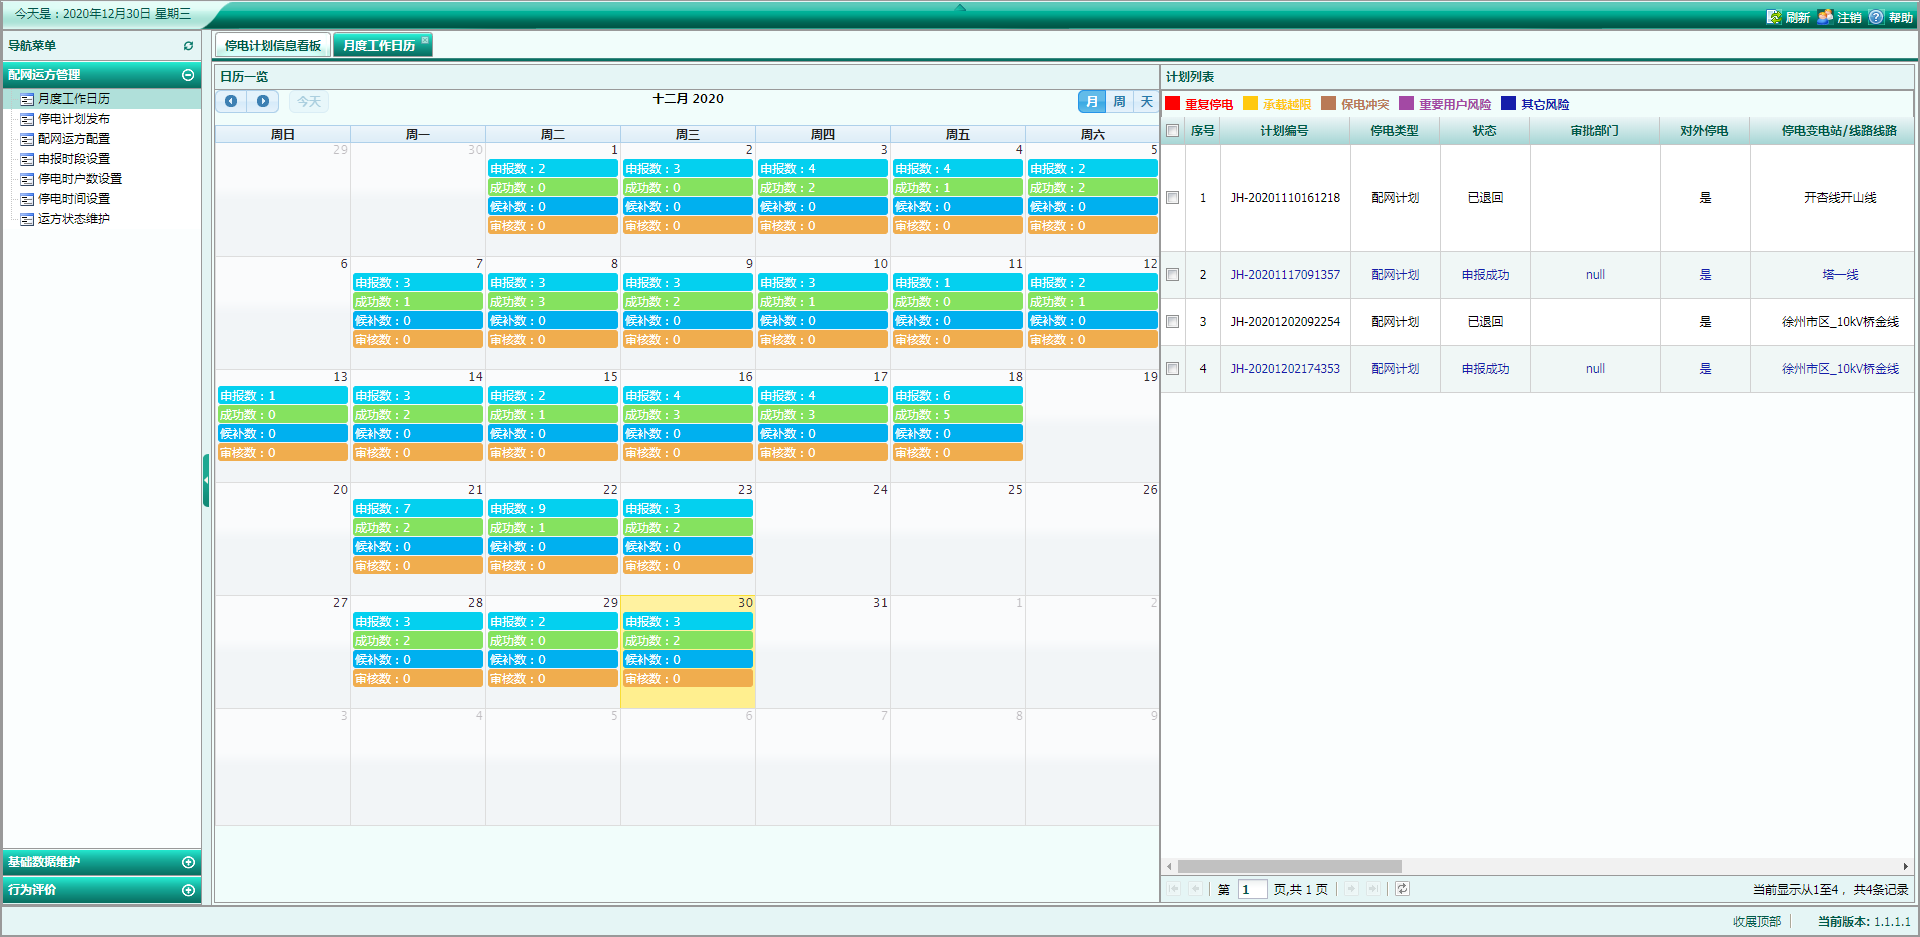The height and width of the screenshot is (937, 1920).
Task: Refresh the 导航菜单 navigation panel
Action: (x=188, y=46)
